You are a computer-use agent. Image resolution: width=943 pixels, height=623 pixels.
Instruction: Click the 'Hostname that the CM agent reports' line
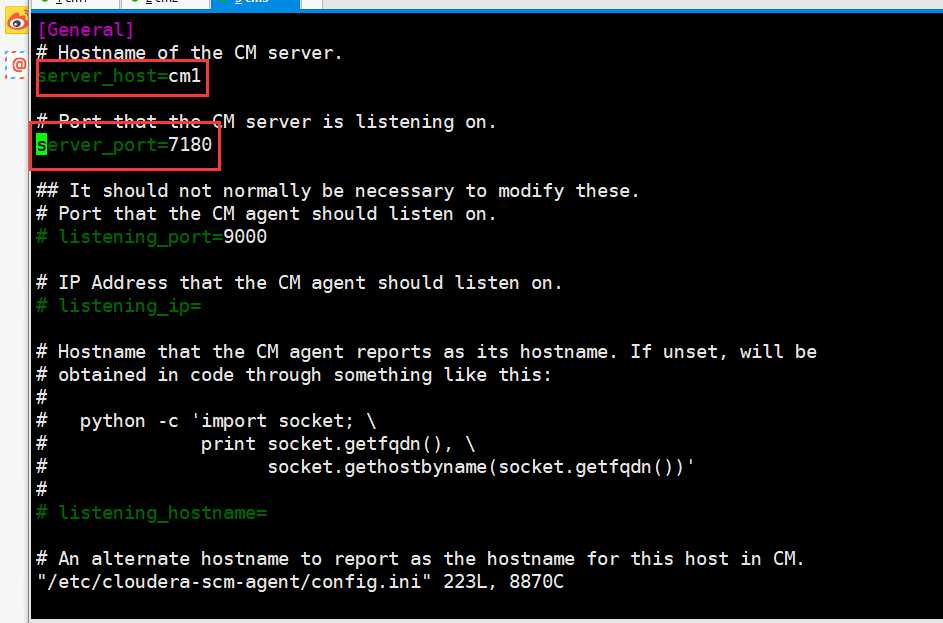pyautogui.click(x=426, y=352)
